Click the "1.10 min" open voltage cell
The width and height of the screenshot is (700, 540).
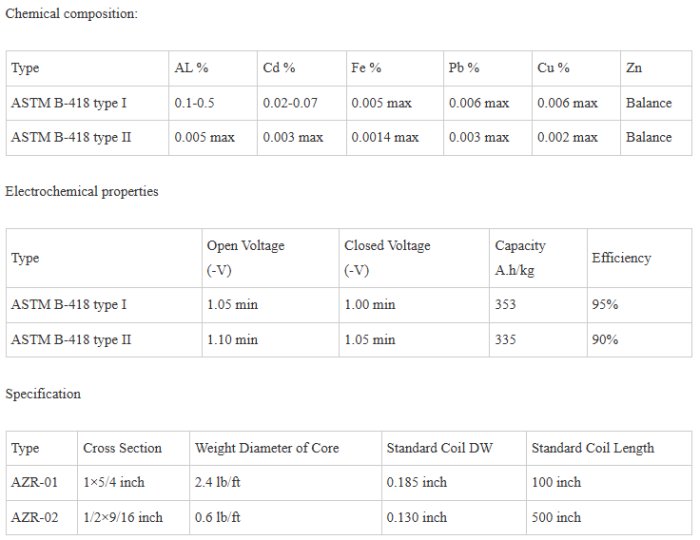coord(232,340)
